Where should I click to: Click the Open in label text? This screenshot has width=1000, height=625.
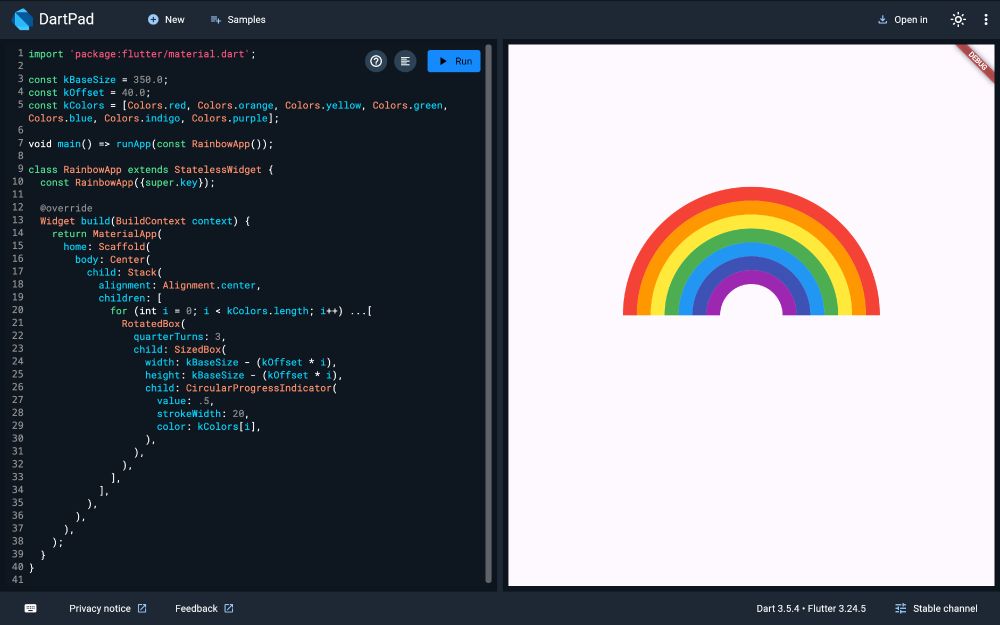(911, 20)
